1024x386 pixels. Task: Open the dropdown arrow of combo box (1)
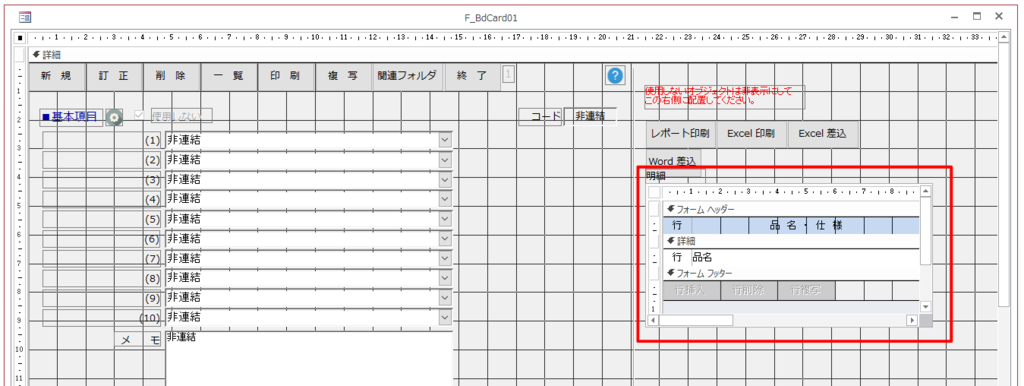click(x=445, y=140)
